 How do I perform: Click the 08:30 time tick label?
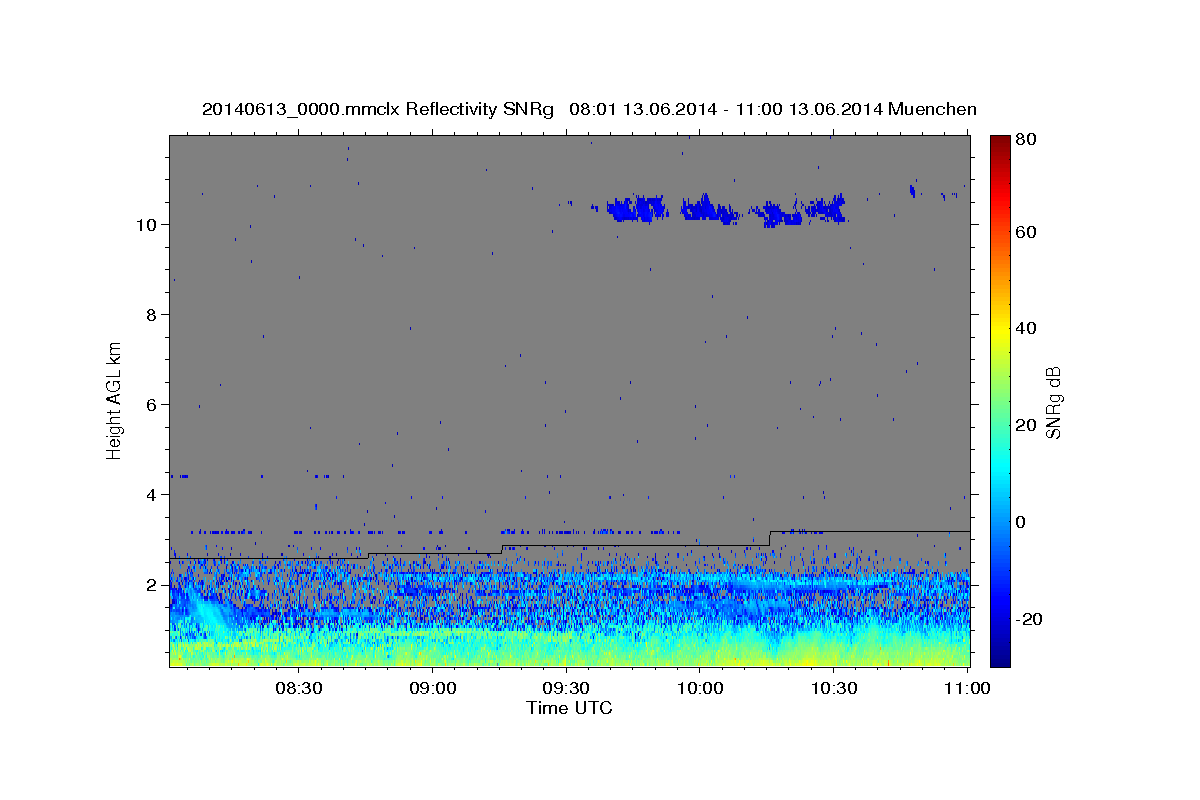point(298,689)
